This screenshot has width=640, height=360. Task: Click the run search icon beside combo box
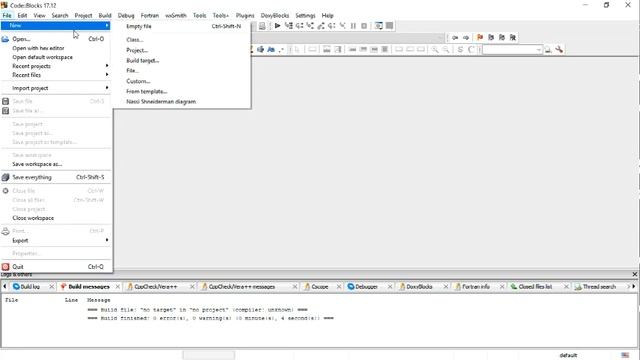548,49
